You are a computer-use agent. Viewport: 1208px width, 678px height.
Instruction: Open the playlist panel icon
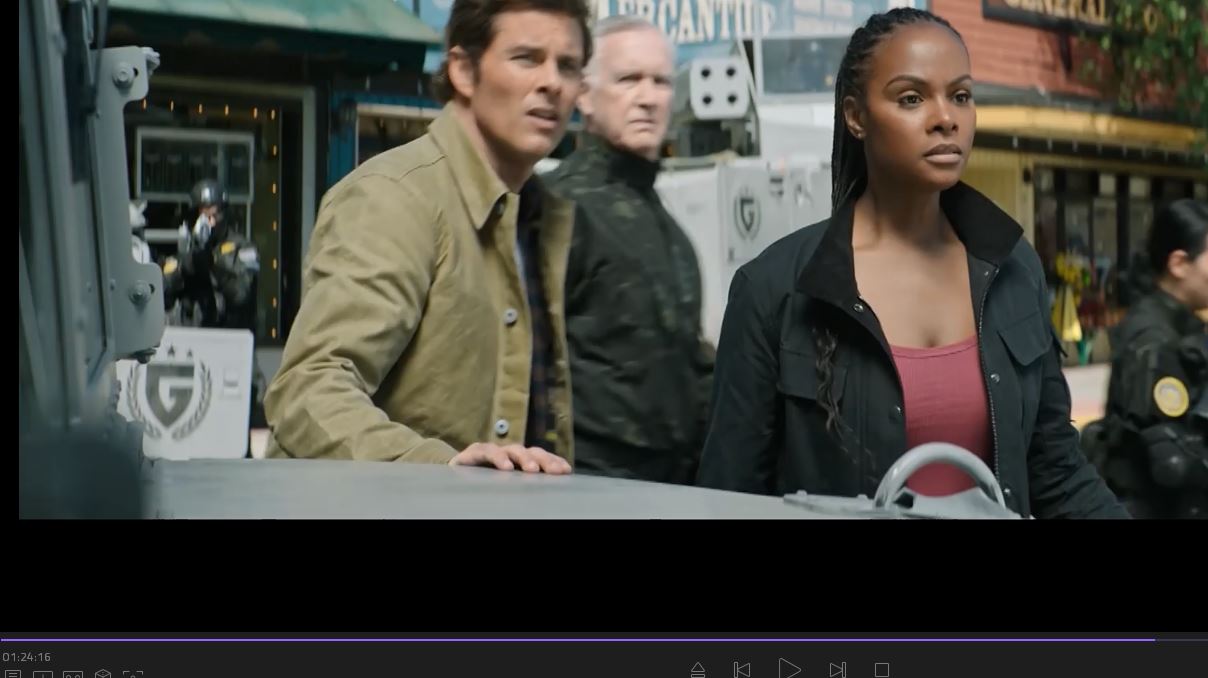(x=12, y=675)
